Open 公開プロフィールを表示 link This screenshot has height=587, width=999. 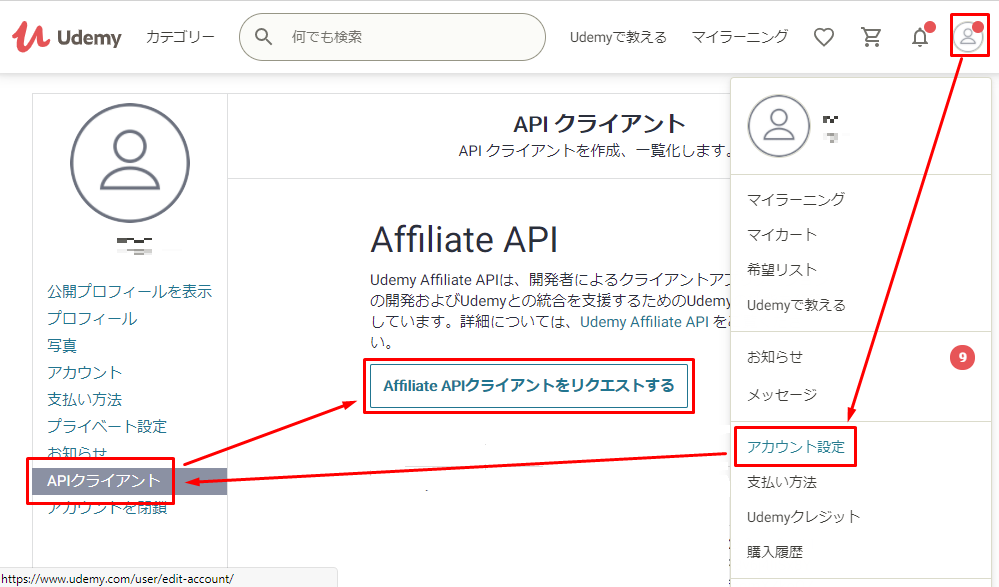129,291
